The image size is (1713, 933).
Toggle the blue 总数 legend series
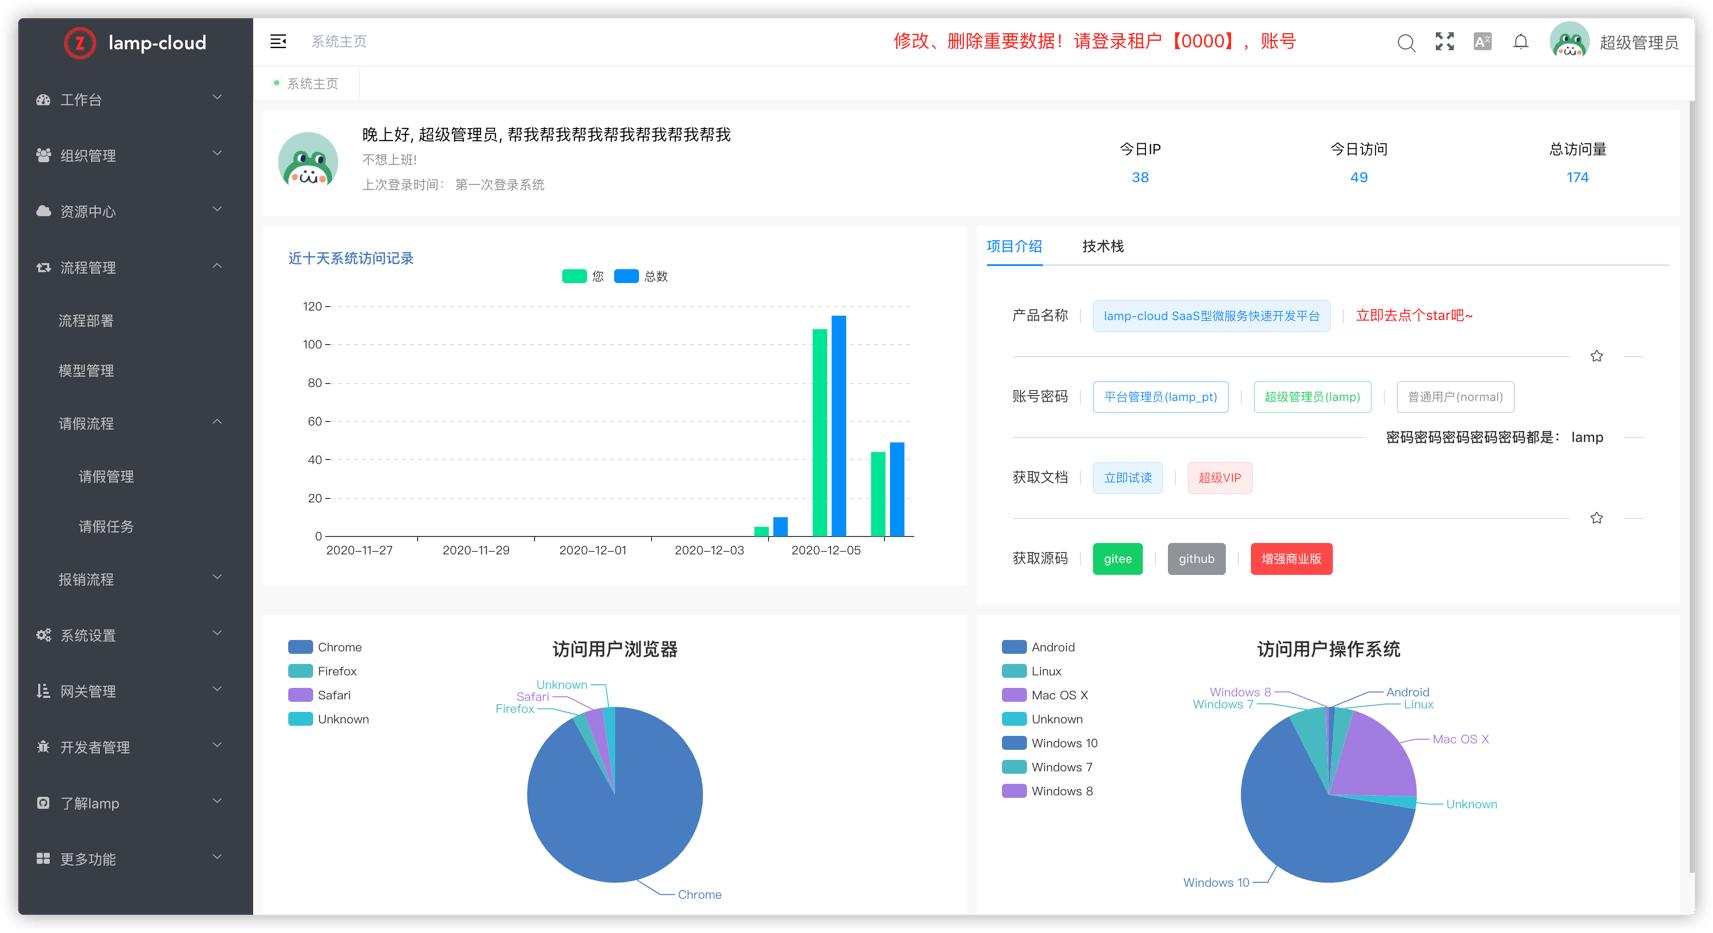click(626, 277)
